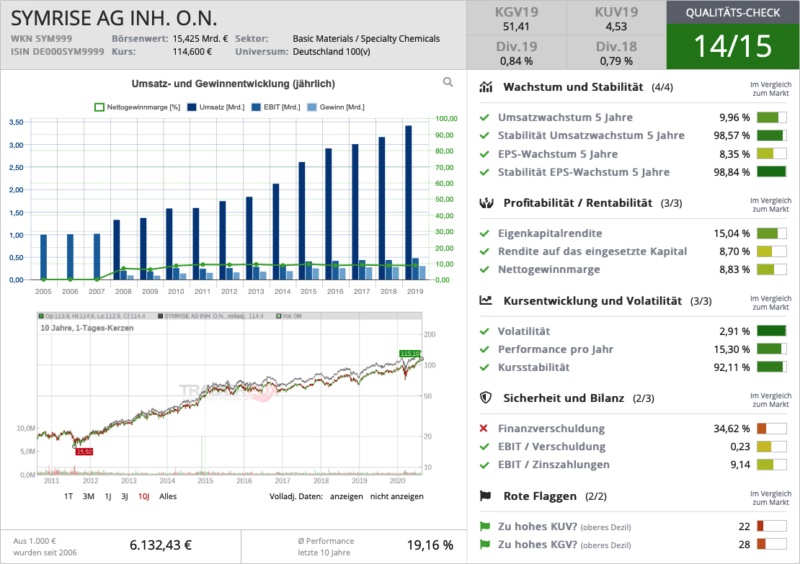This screenshot has height=564, width=800.
Task: Select 'nicht anzeigen' for Volladj. Daten
Action: coord(397,496)
